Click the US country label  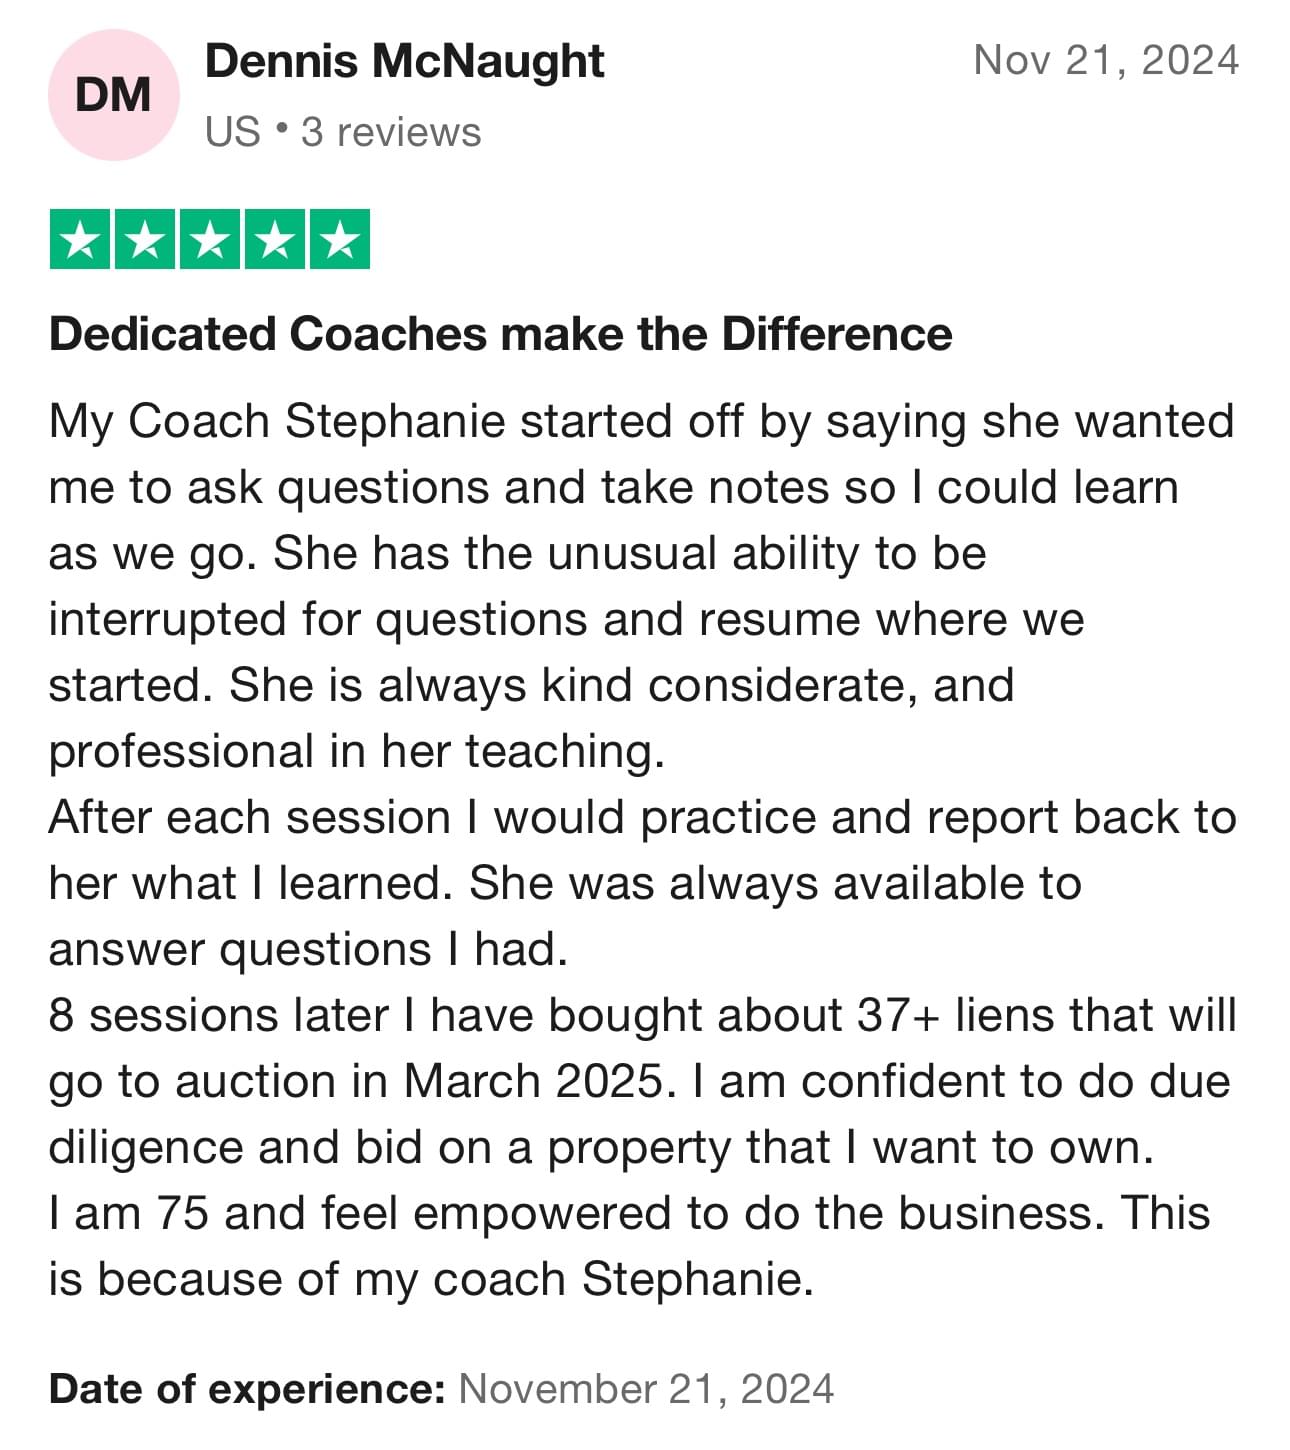pos(232,132)
